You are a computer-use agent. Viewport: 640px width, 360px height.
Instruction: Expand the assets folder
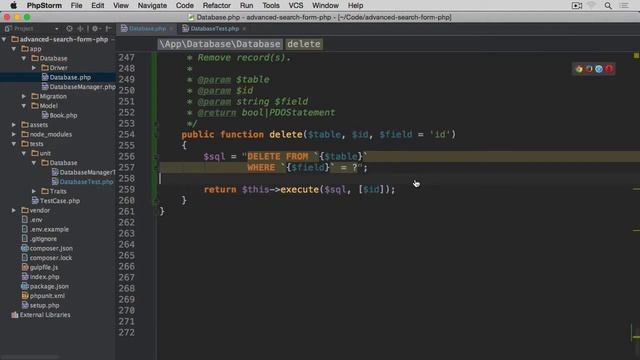coord(14,124)
